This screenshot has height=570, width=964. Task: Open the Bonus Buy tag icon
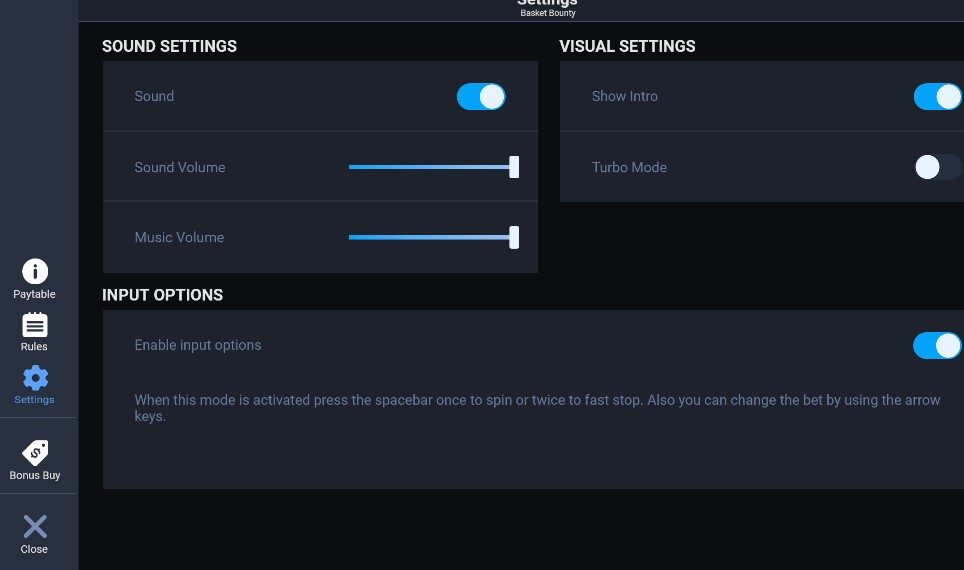click(x=35, y=453)
